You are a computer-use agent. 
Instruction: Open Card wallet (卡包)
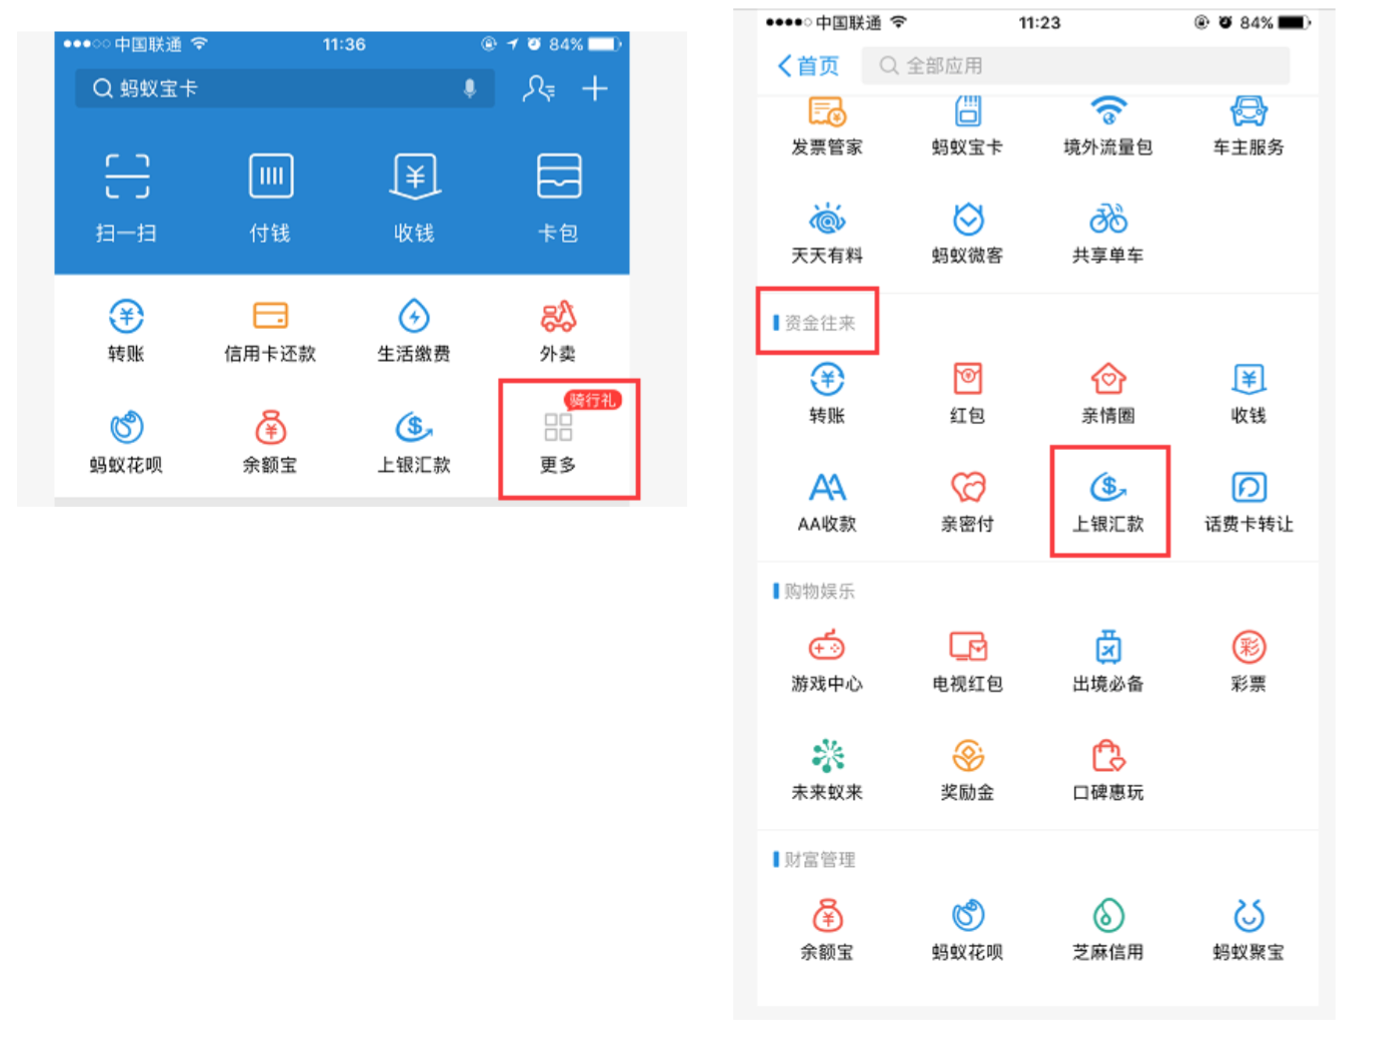[x=558, y=198]
